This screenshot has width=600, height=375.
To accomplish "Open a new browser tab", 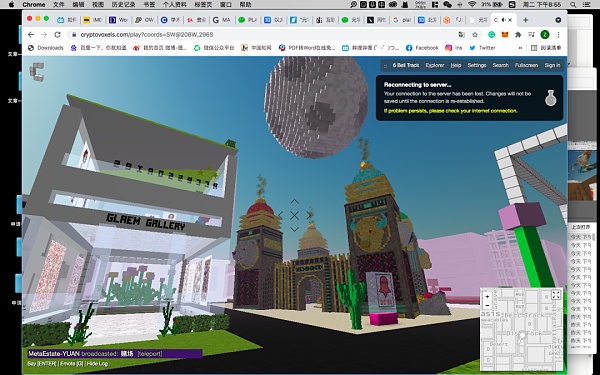I will click(525, 20).
